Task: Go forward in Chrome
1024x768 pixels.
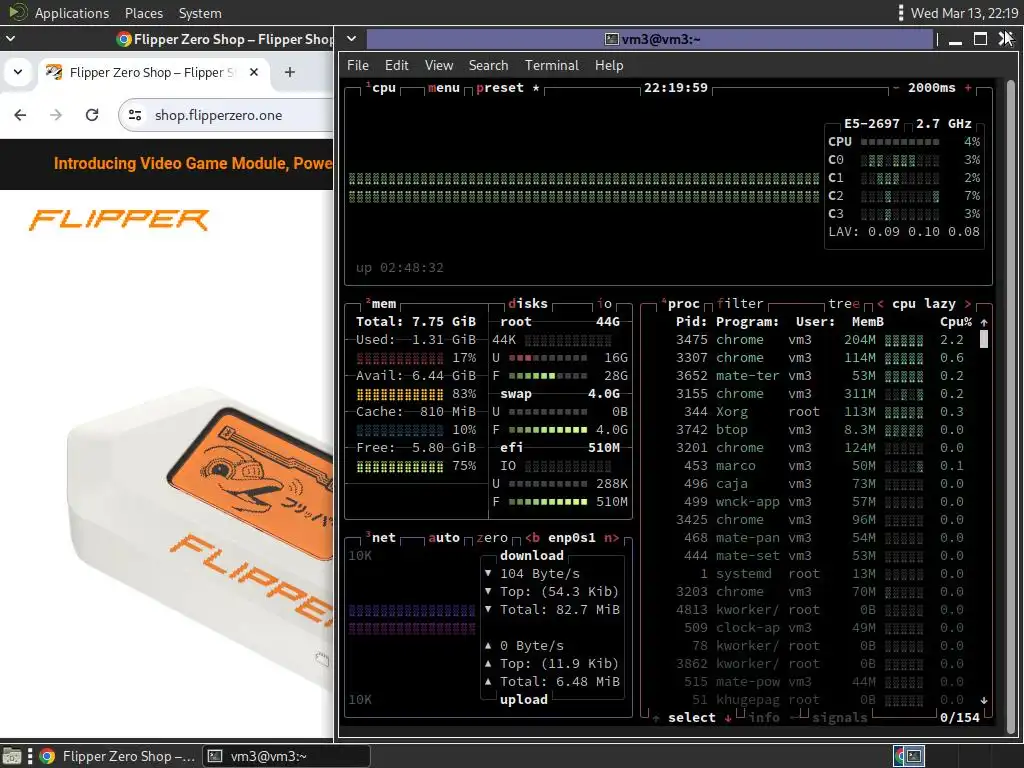Action: tap(56, 115)
